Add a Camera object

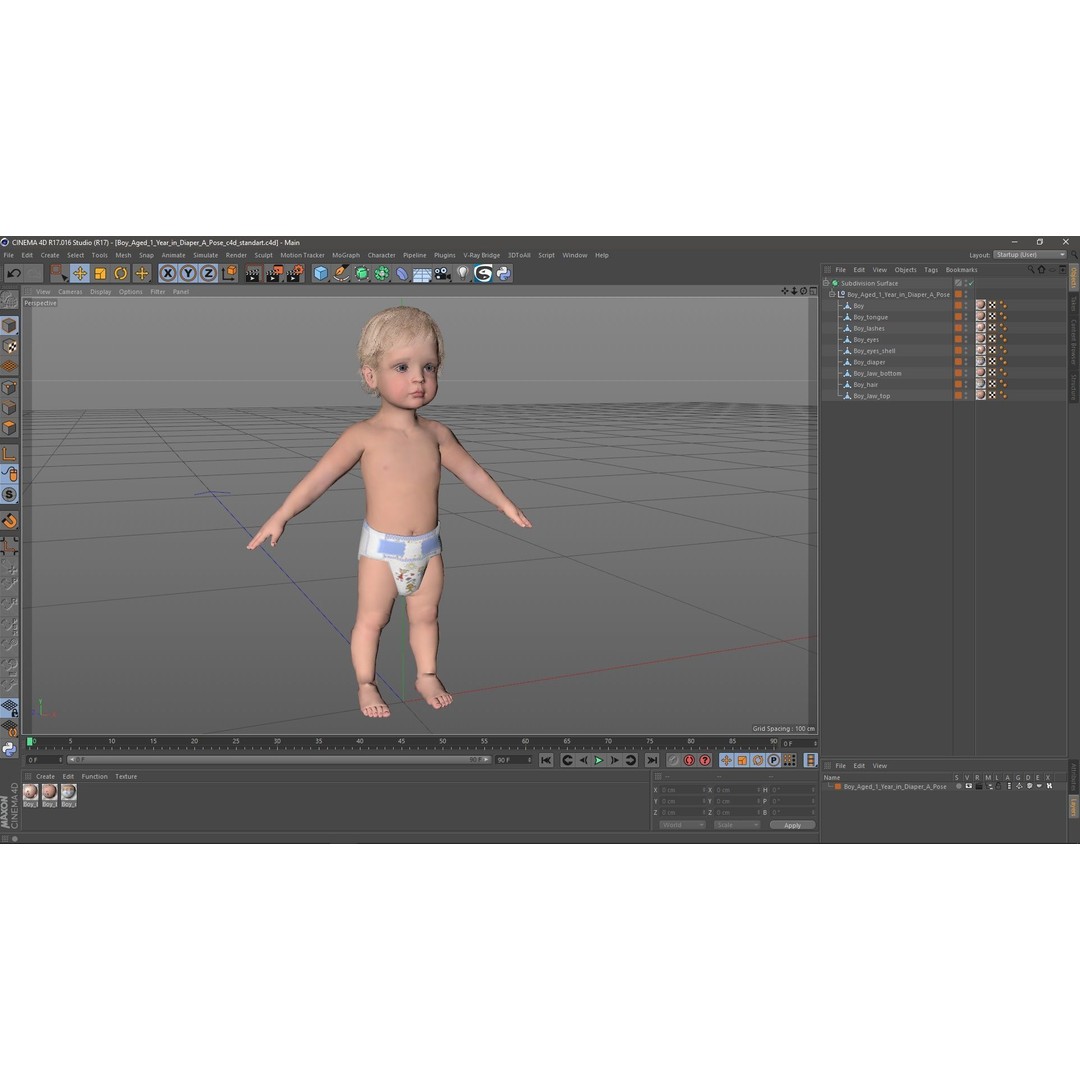pos(442,274)
